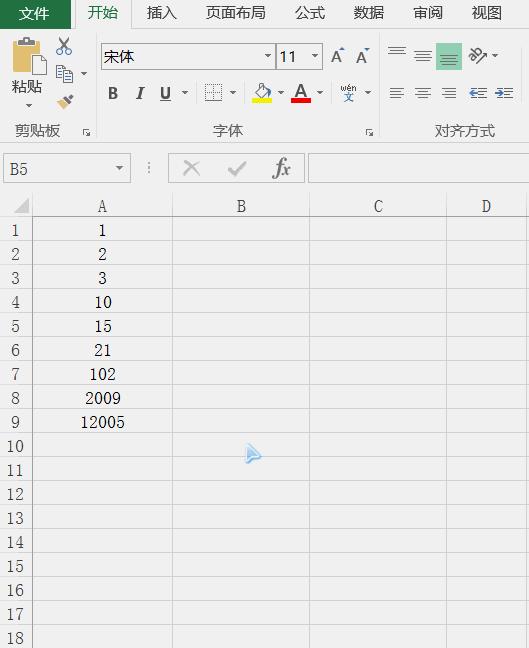Switch to the 插入 ribbon tab
Image resolution: width=529 pixels, height=648 pixels.
tap(162, 13)
